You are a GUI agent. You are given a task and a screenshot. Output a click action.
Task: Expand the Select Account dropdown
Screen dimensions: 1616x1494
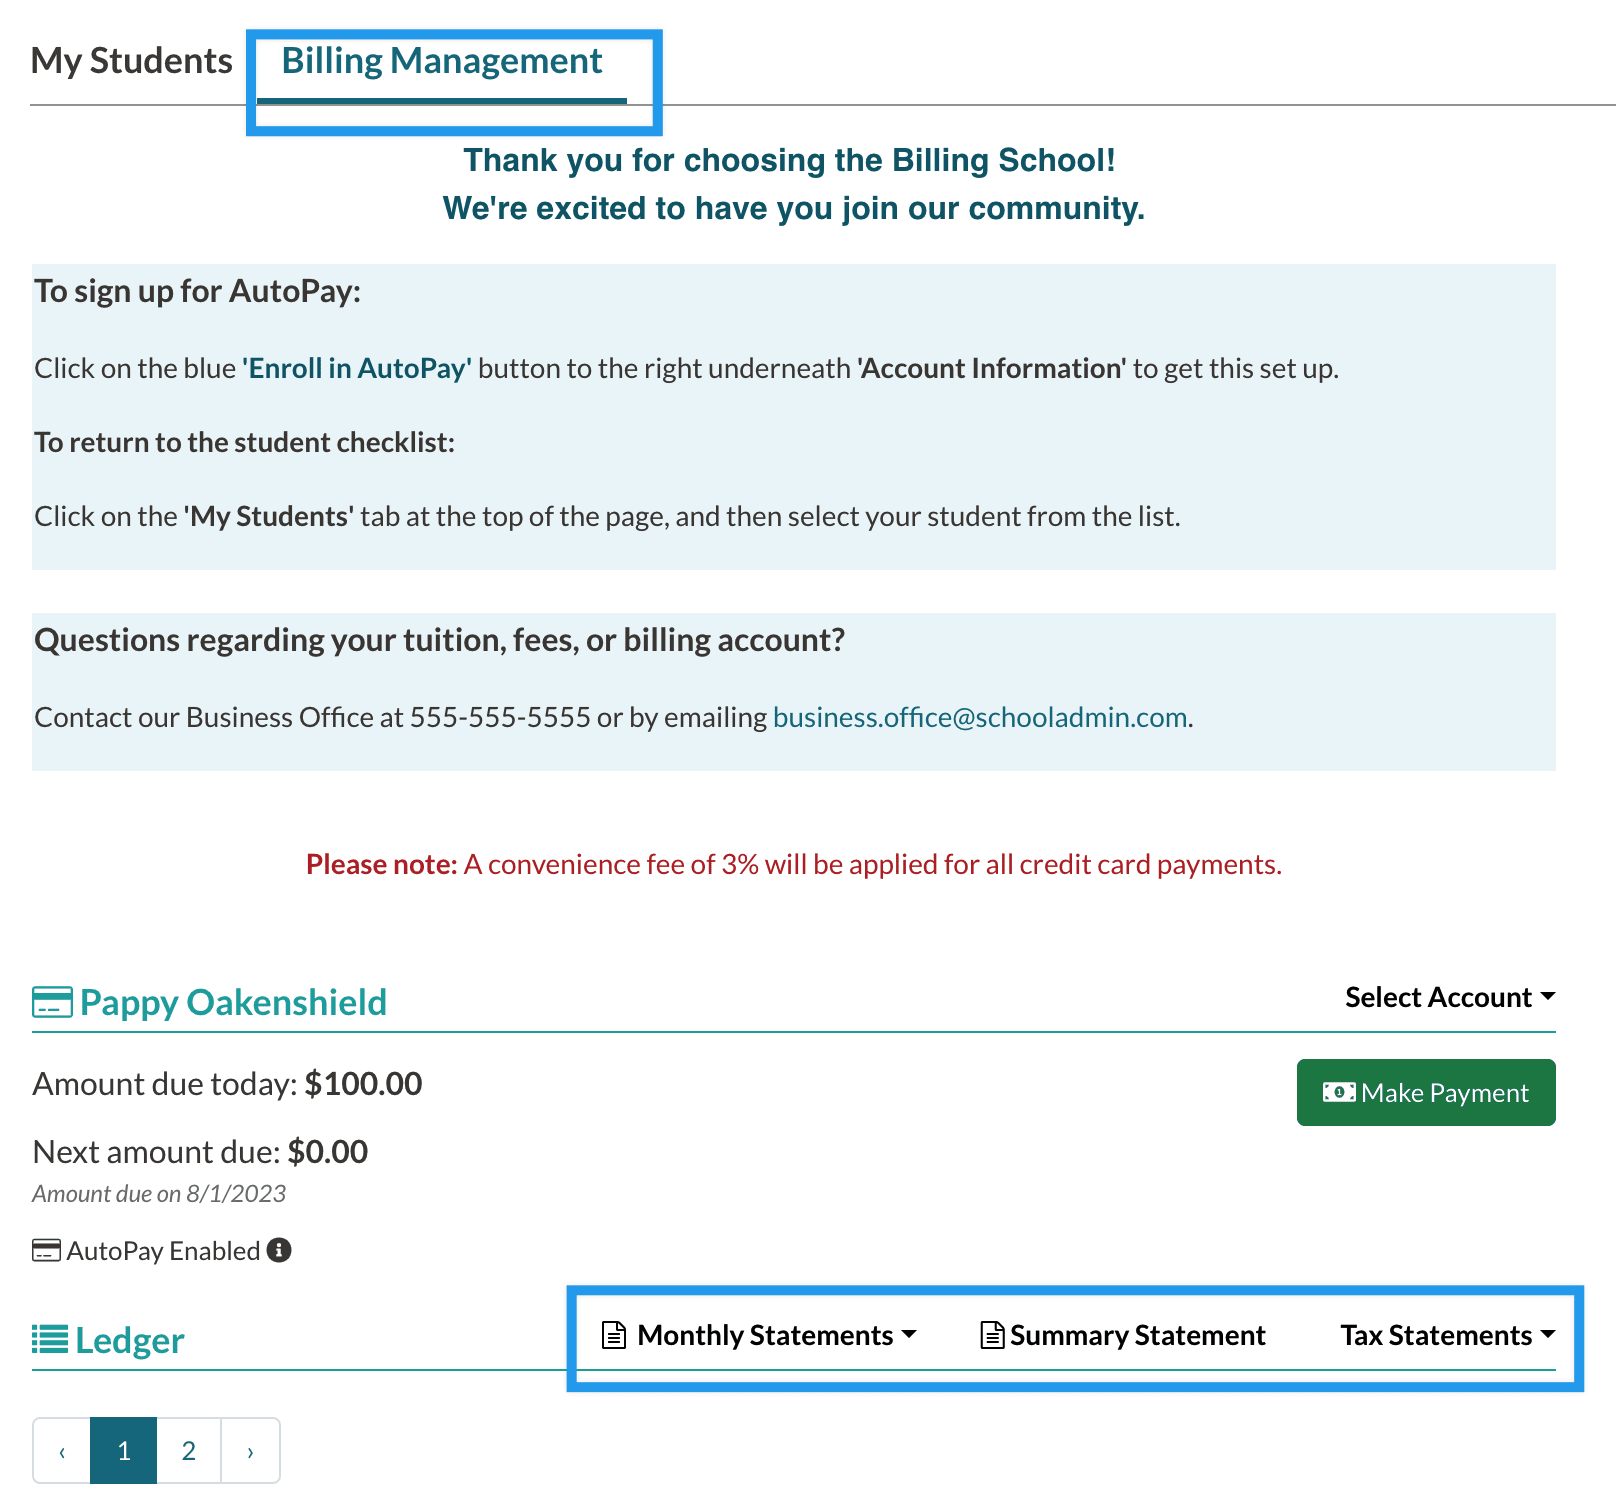pos(1449,997)
